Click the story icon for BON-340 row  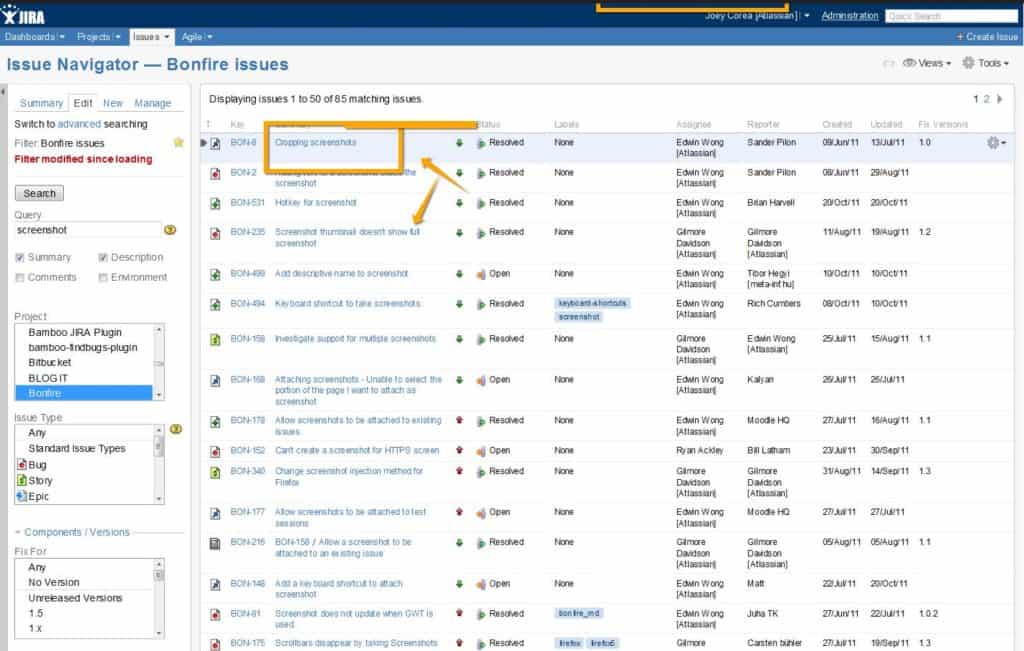click(x=215, y=472)
